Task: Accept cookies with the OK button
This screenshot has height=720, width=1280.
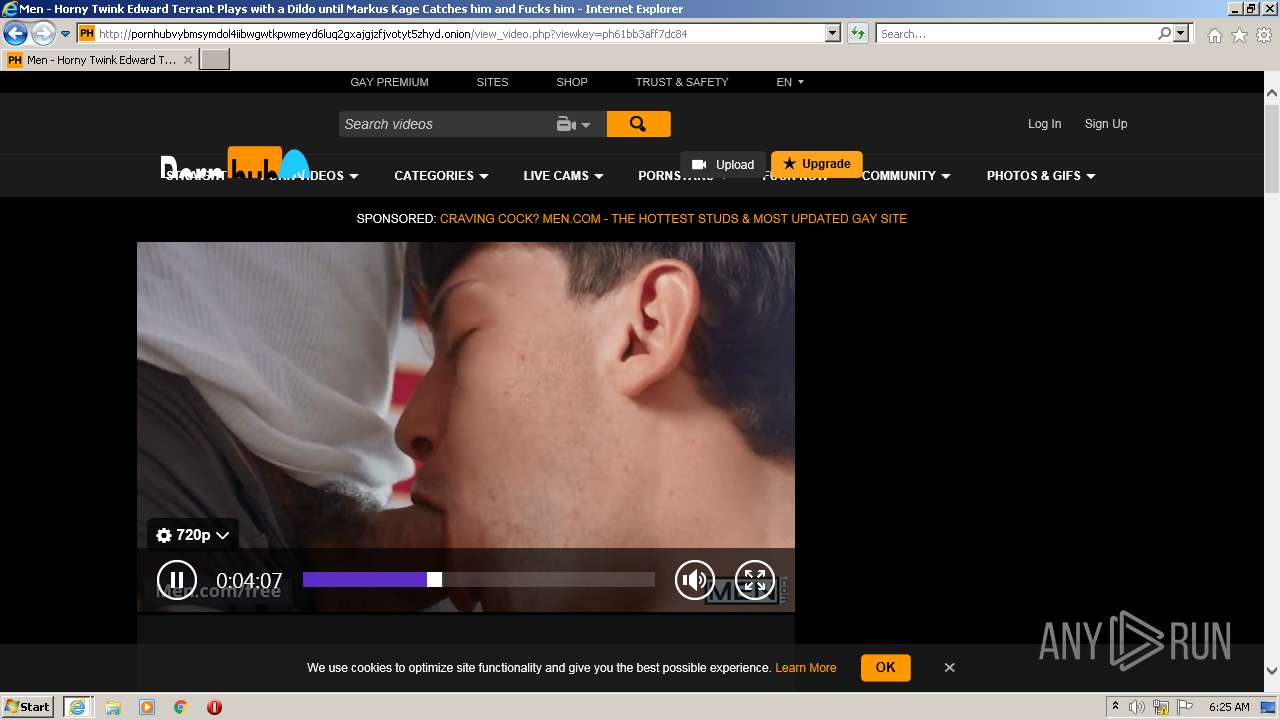Action: (885, 667)
